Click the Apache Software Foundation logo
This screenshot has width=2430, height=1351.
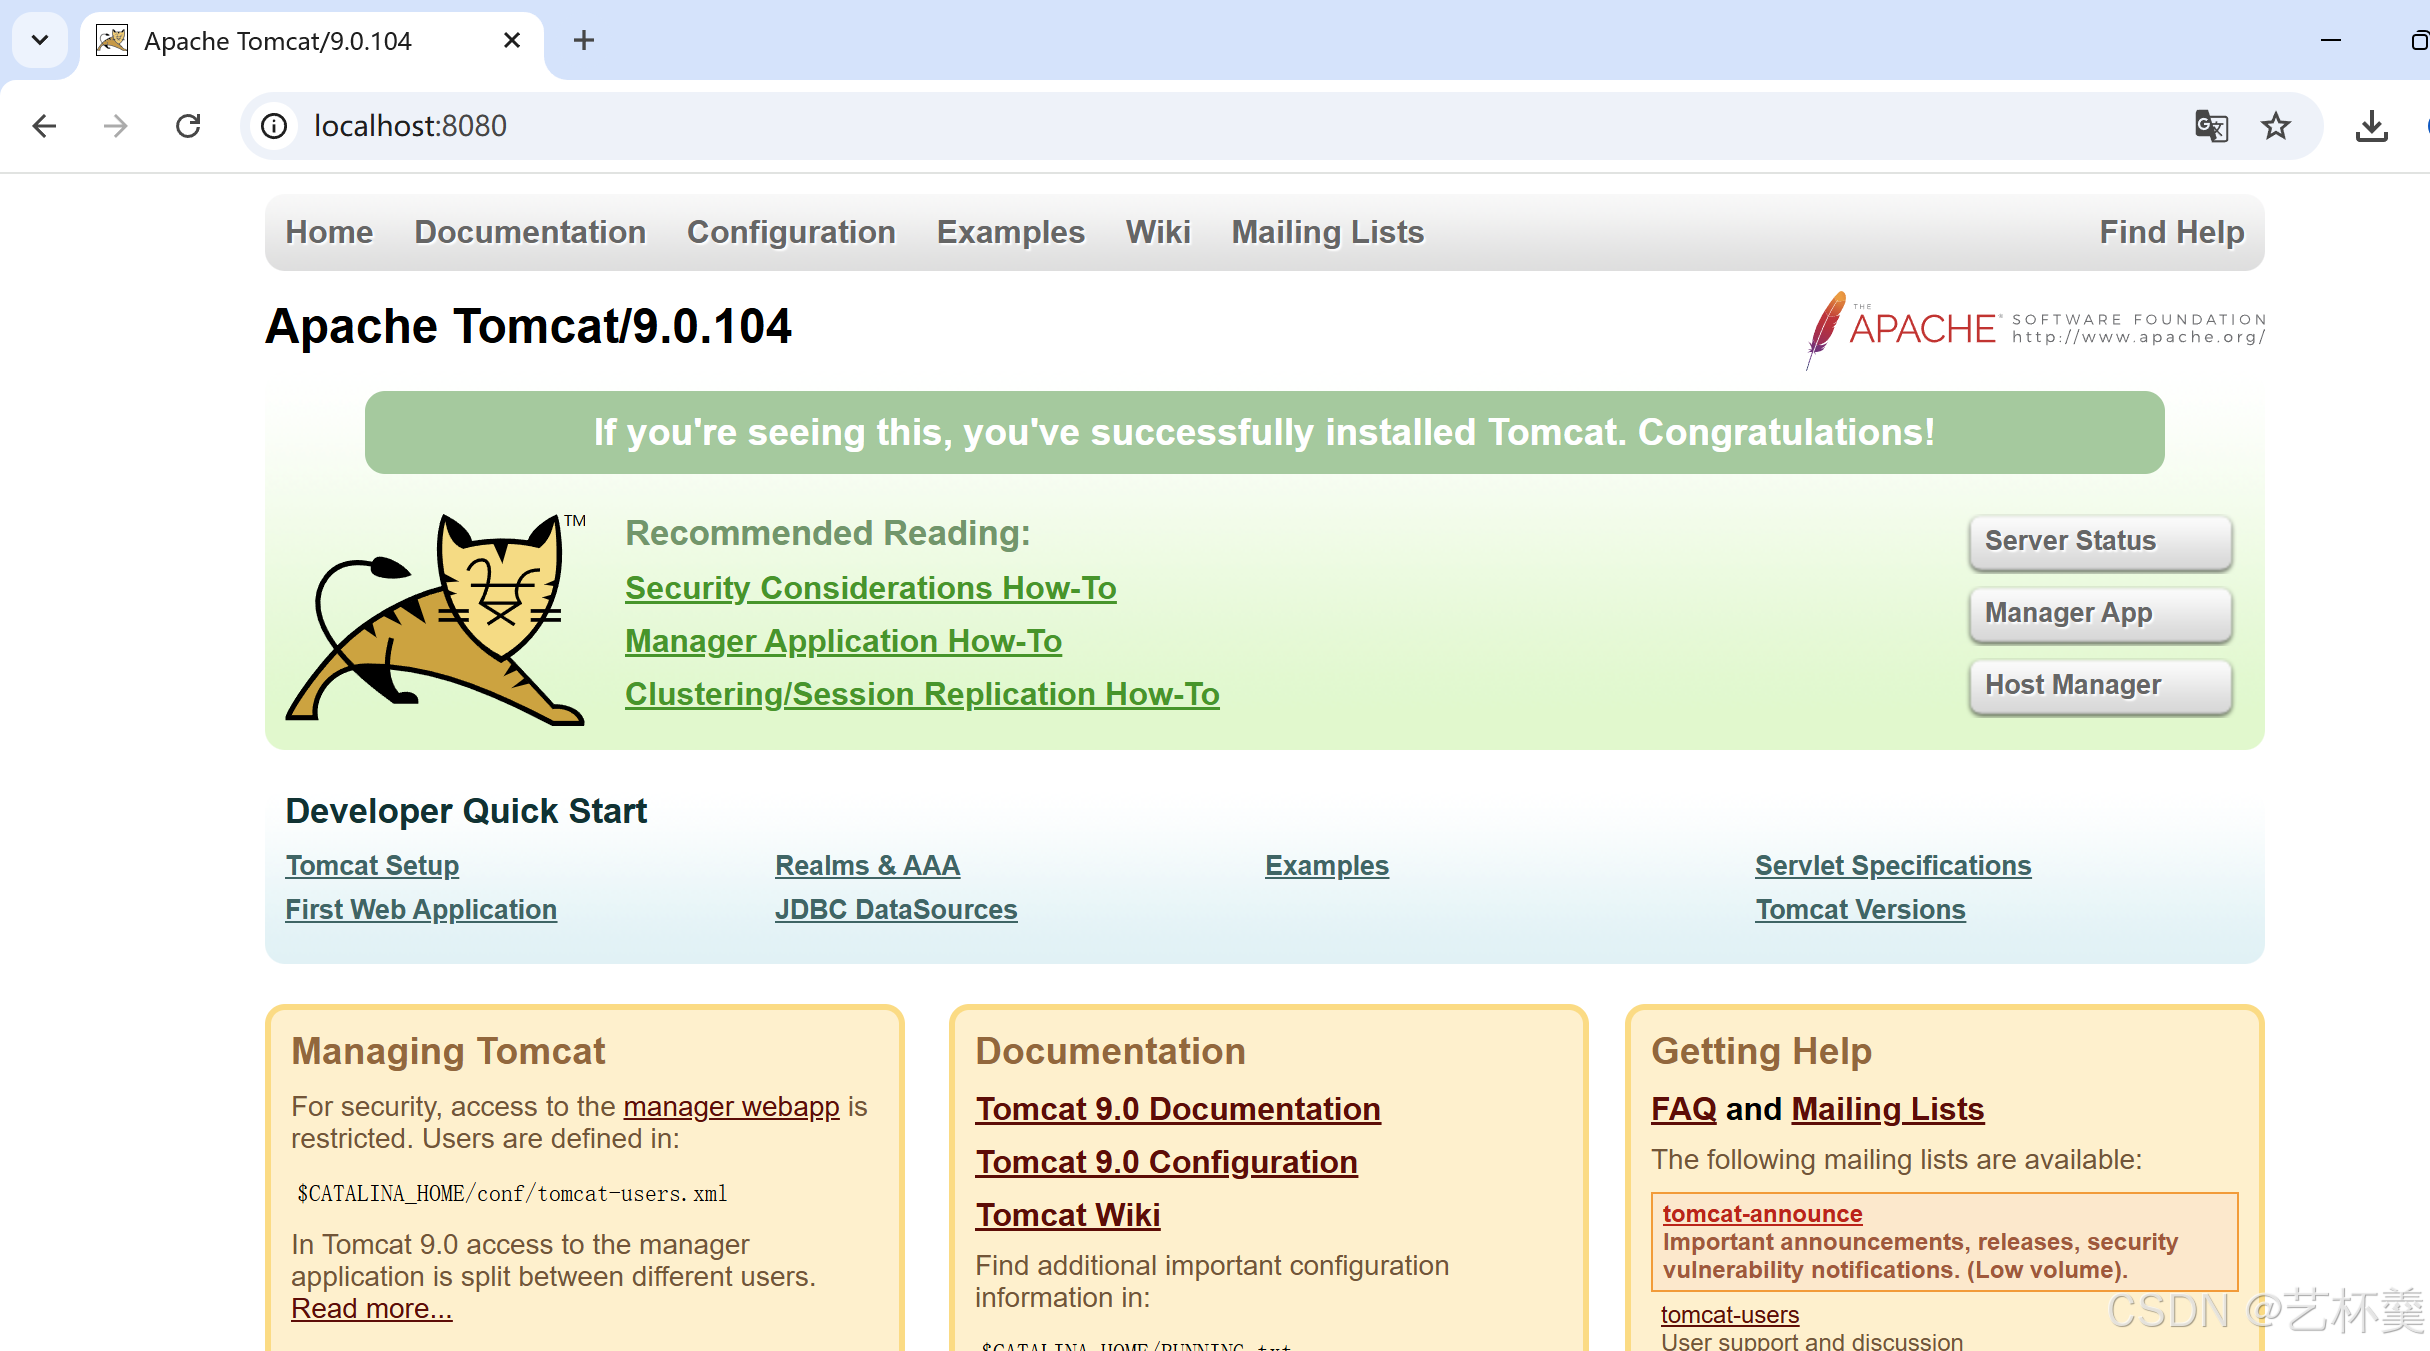[x=2036, y=328]
